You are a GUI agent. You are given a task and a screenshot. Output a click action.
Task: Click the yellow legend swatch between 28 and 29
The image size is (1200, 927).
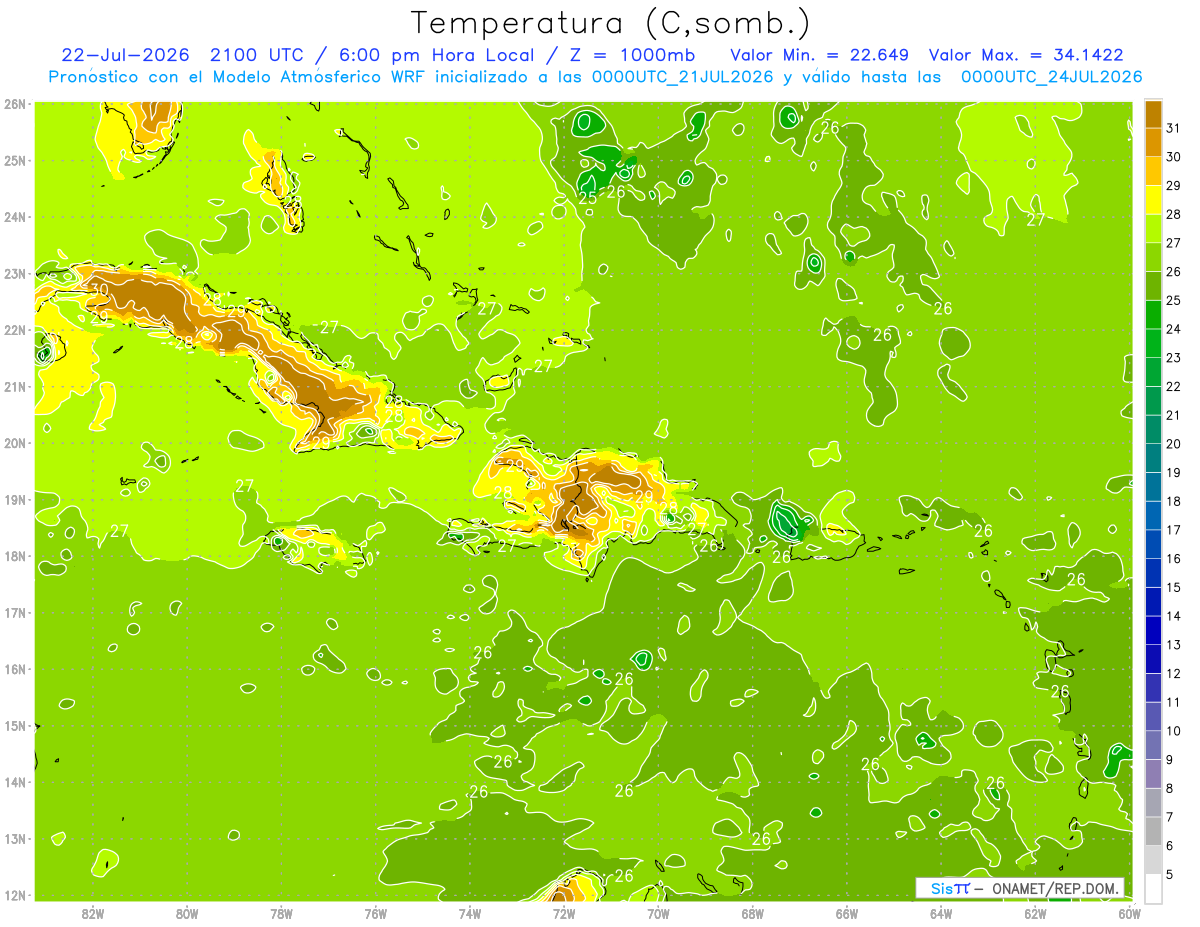point(1153,199)
